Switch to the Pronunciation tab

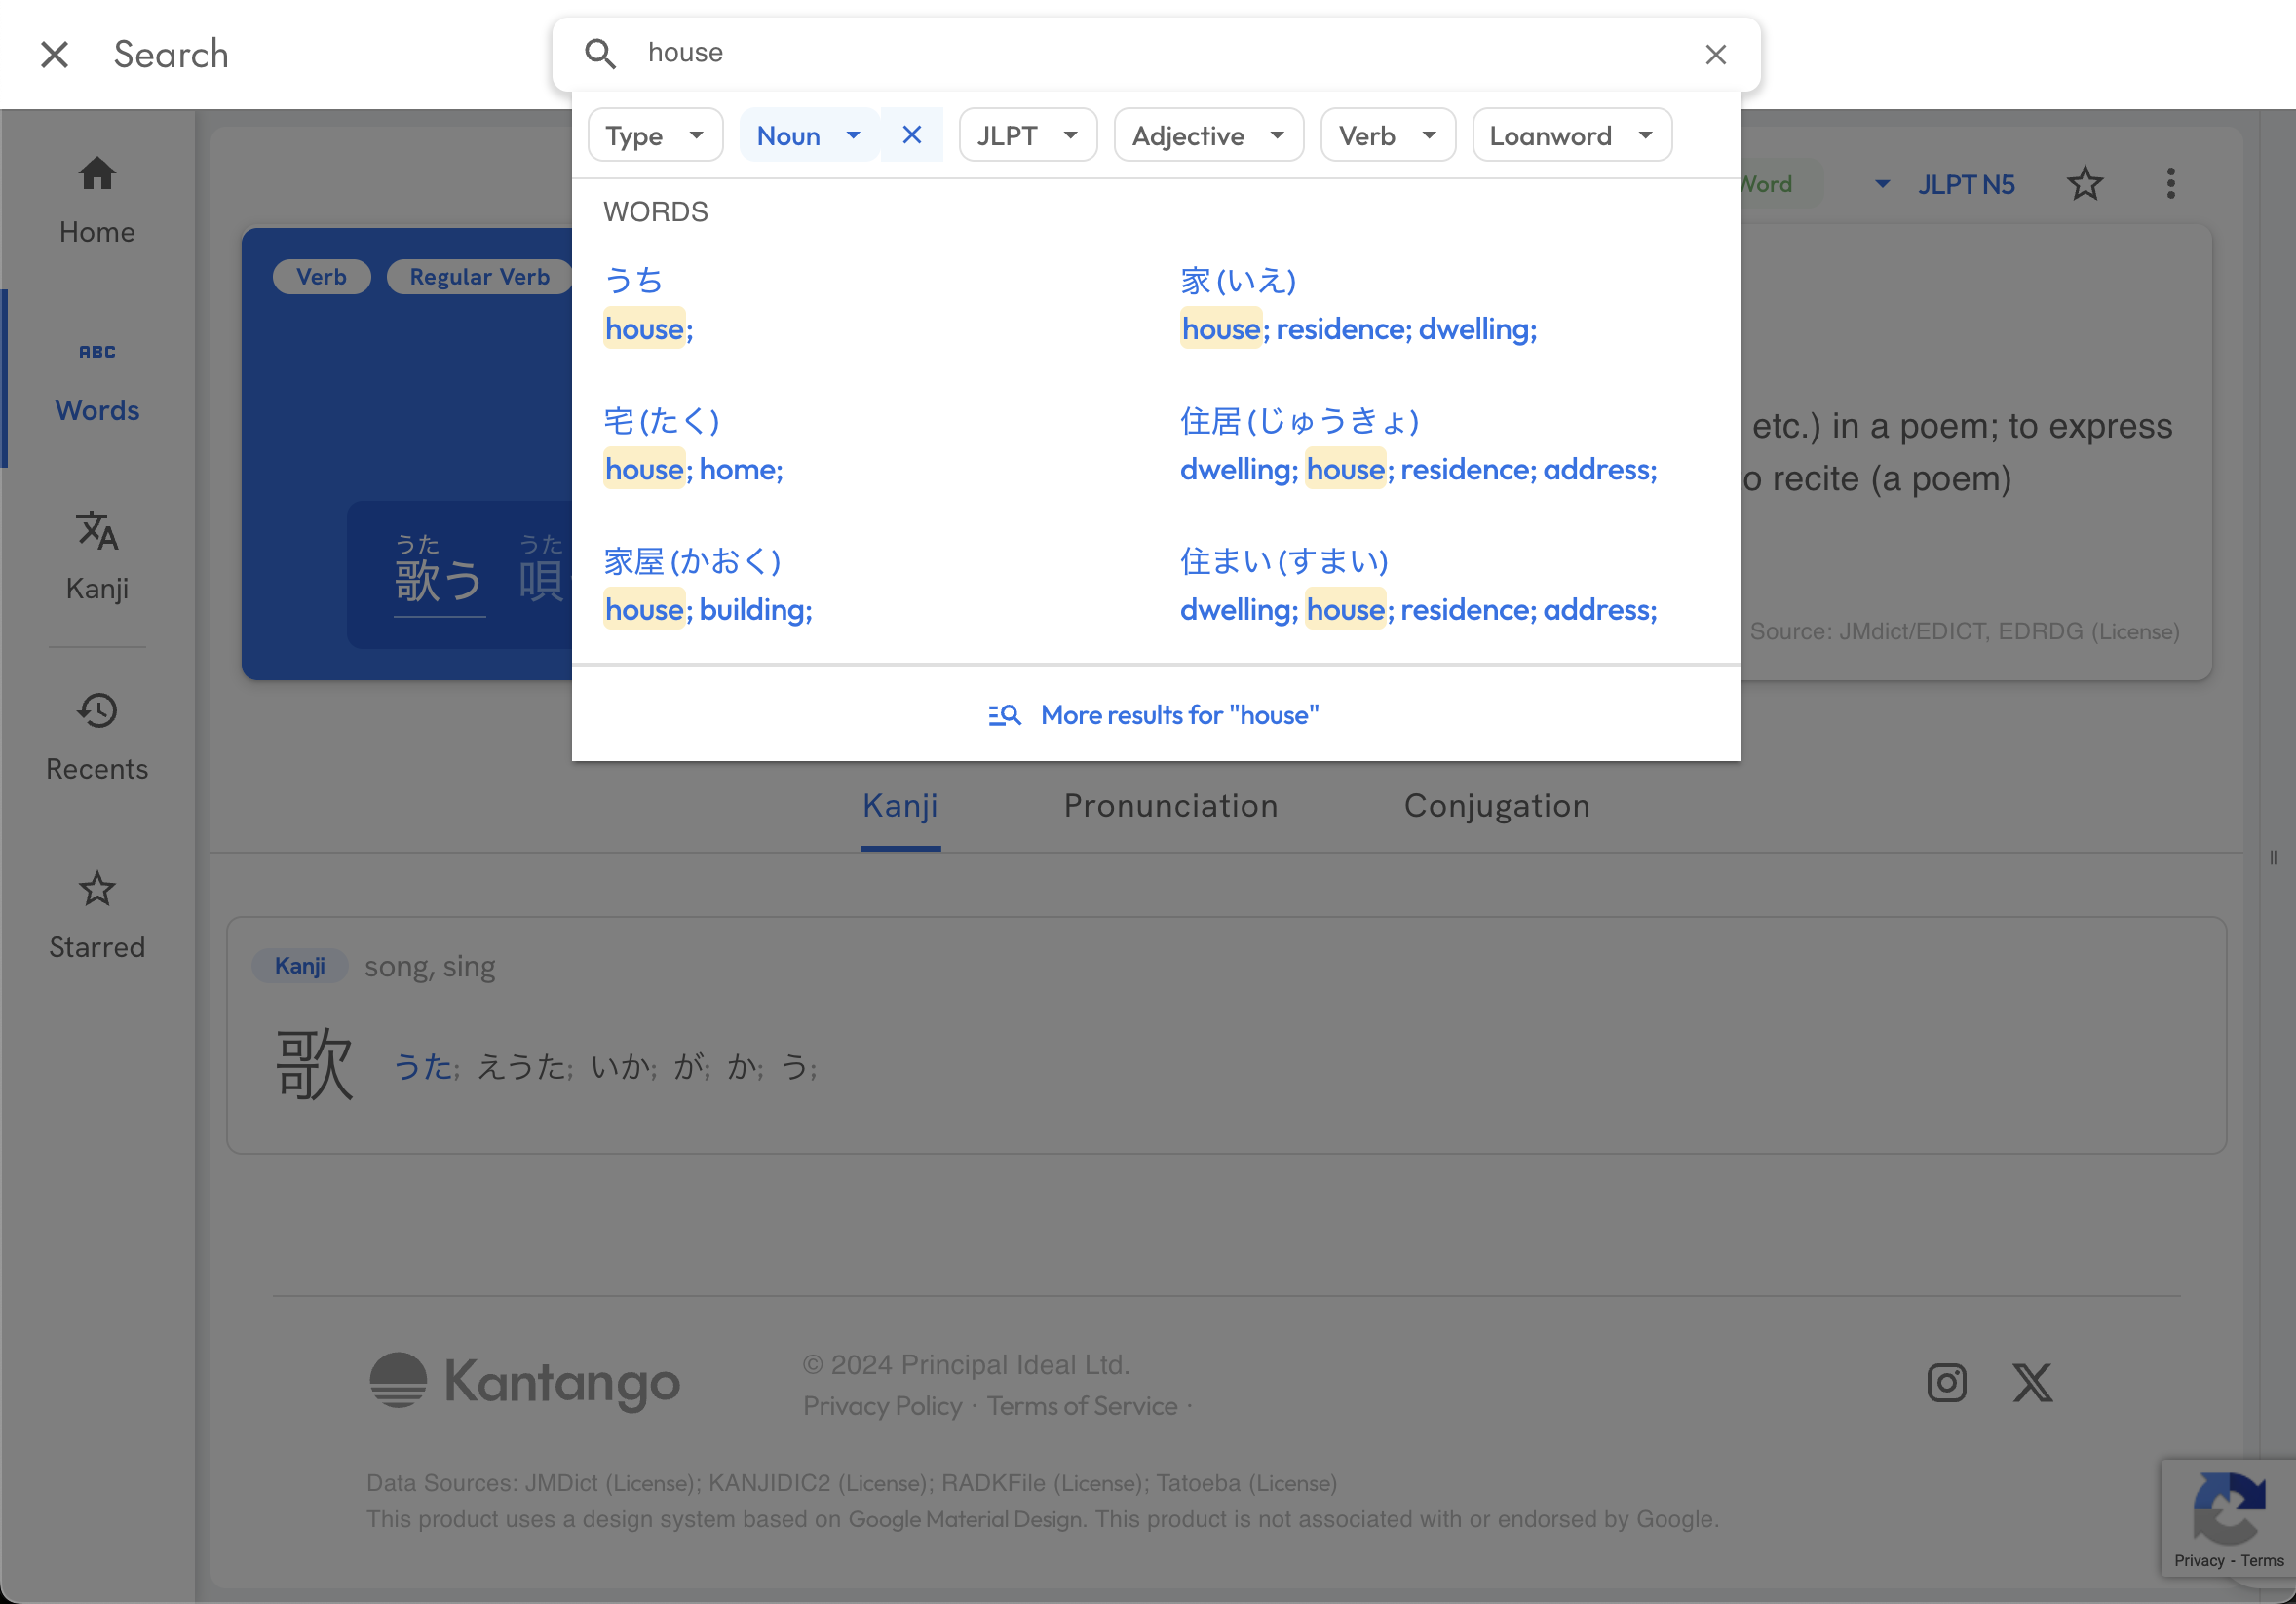coord(1171,806)
